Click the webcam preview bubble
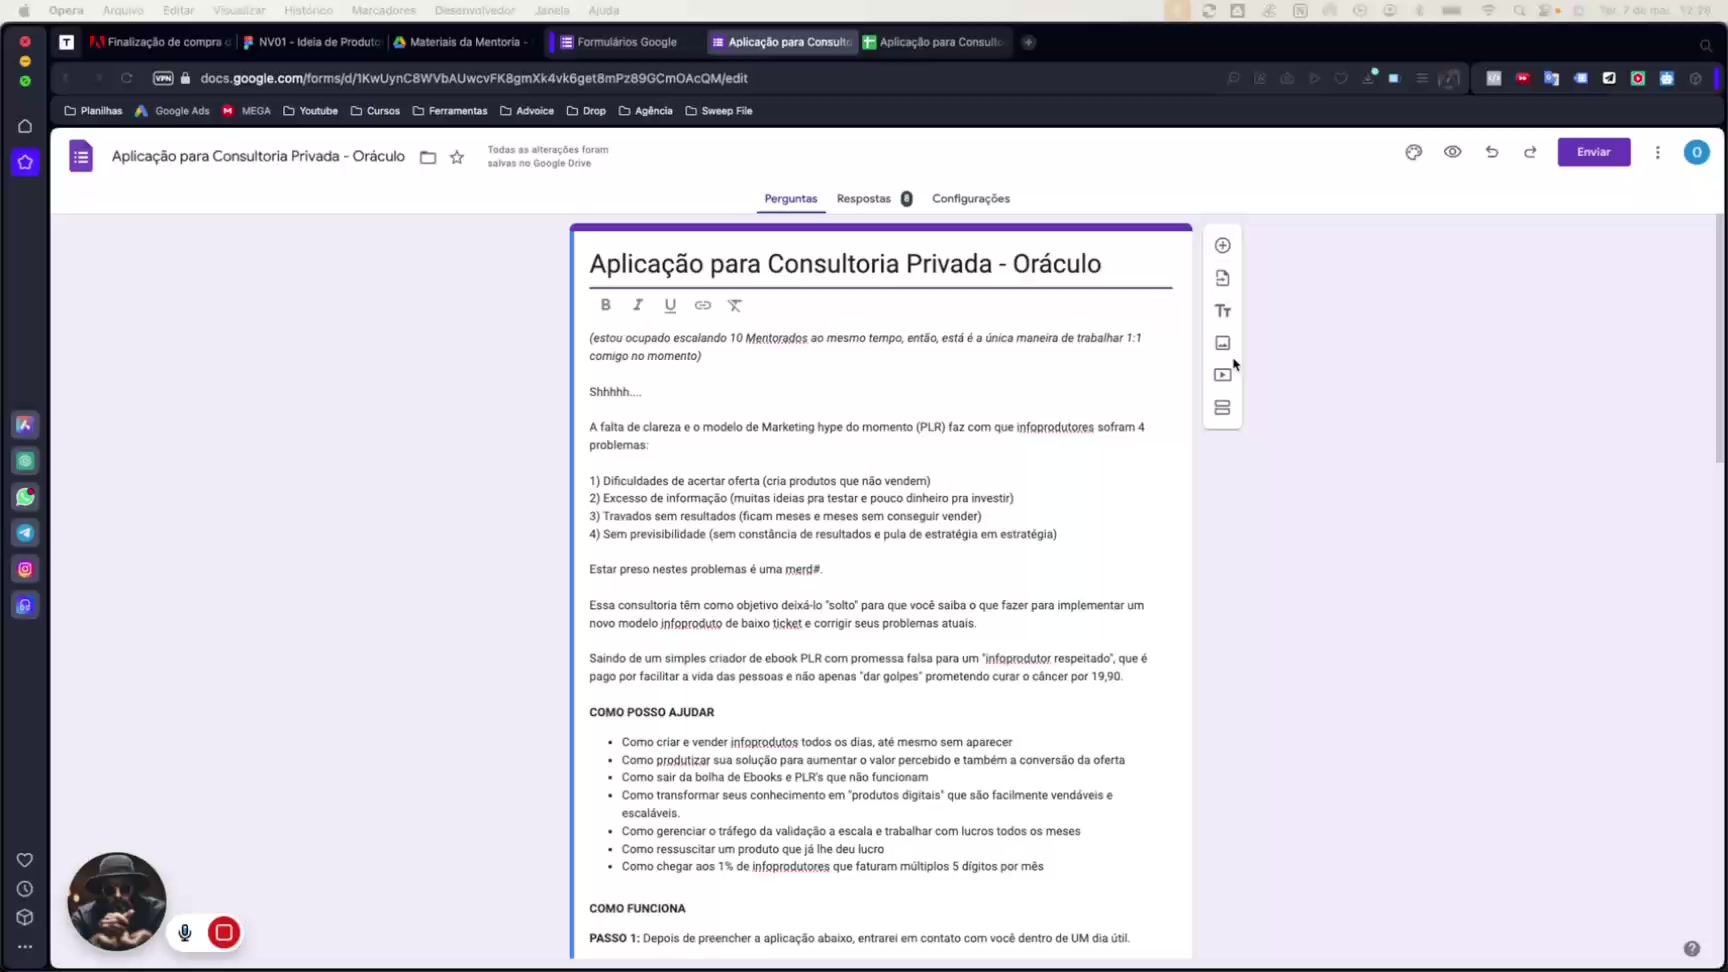 [x=117, y=901]
